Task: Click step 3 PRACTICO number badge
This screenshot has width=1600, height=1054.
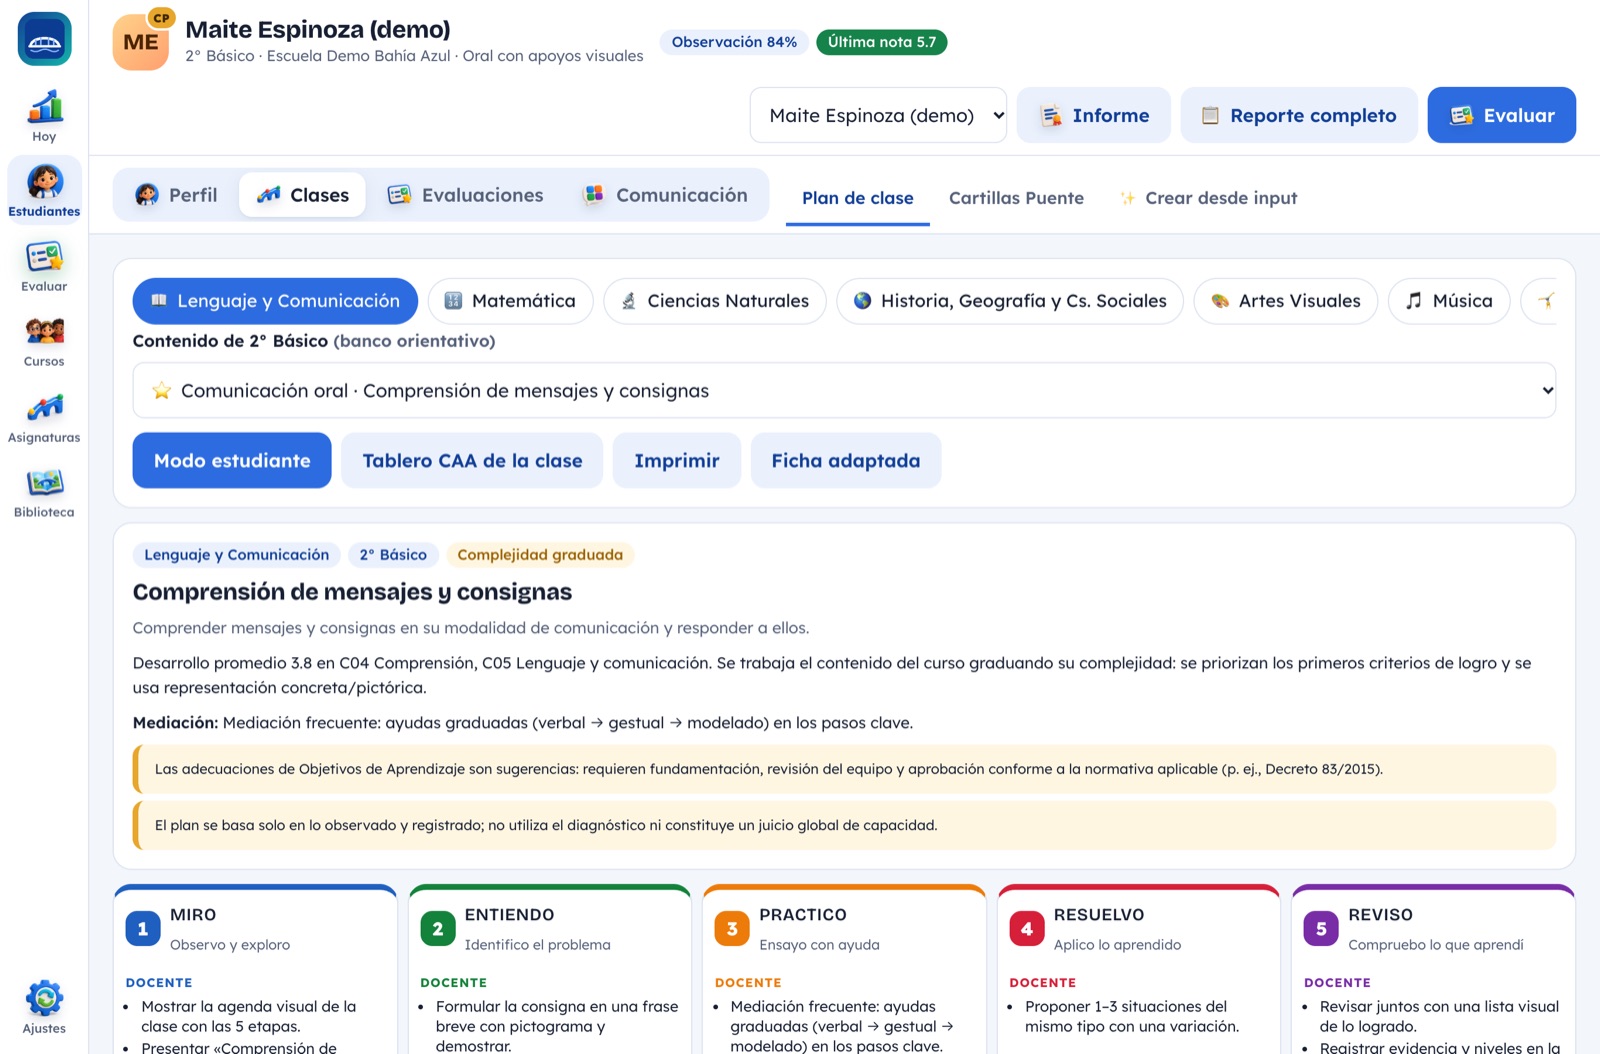Action: pos(732,928)
